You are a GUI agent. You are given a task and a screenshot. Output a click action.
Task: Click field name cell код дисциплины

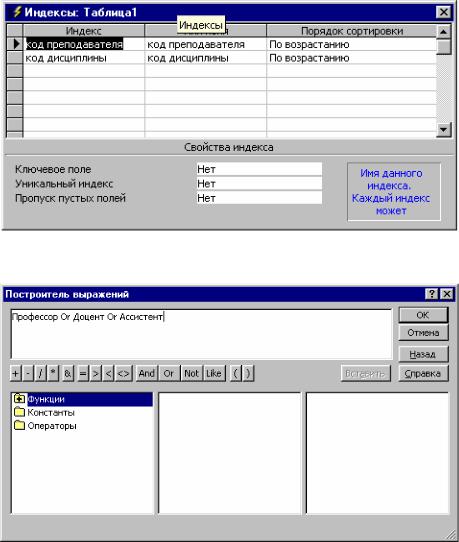[206, 58]
